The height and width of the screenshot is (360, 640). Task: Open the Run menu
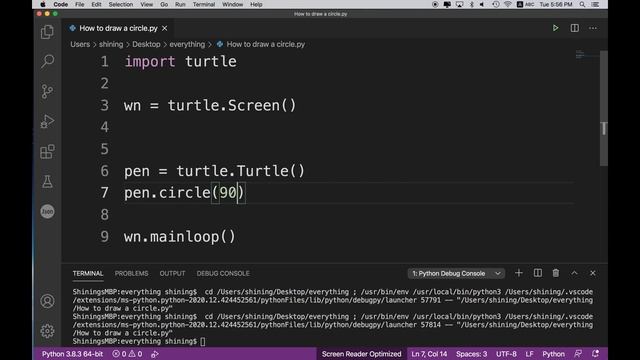pos(180,4)
